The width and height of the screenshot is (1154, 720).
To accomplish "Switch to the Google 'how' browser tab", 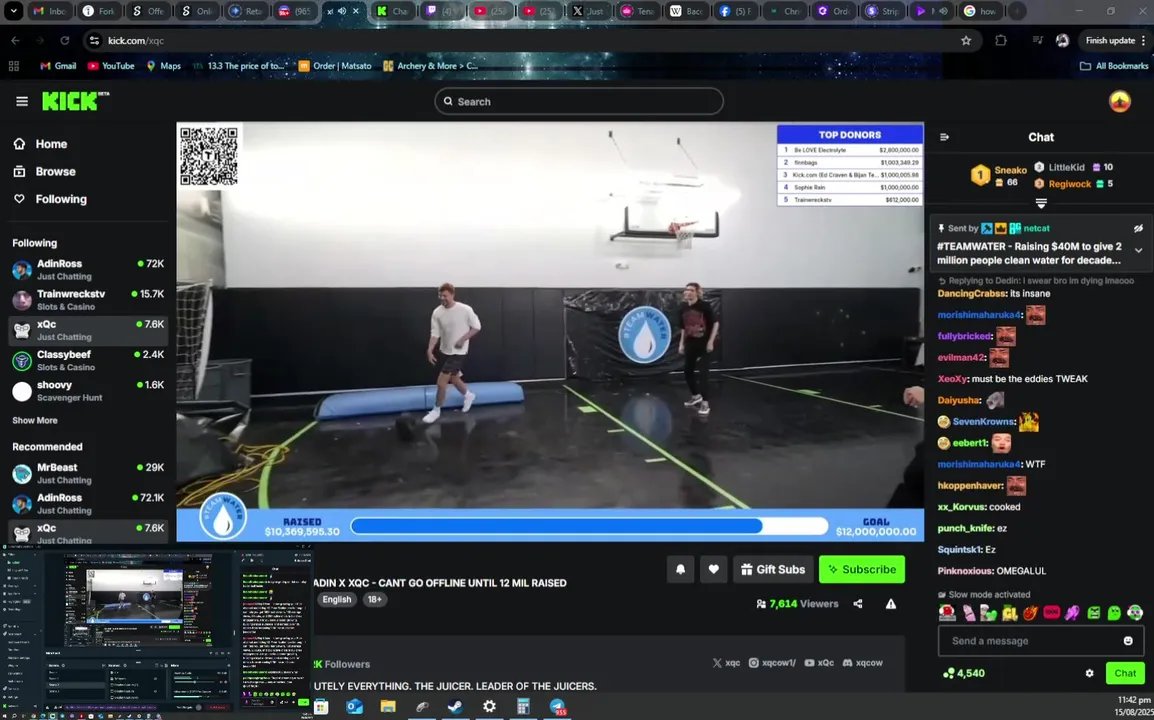I will click(980, 11).
